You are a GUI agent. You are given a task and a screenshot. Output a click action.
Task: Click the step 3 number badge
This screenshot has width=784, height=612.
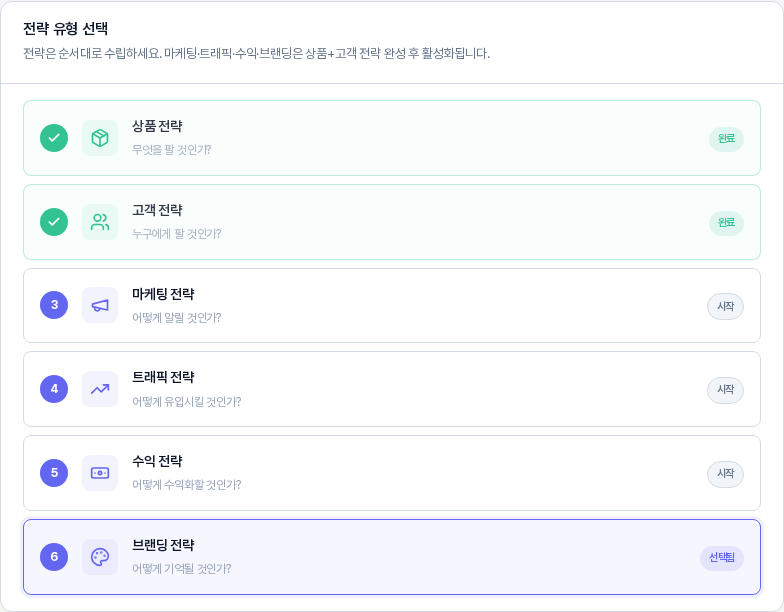click(x=54, y=305)
